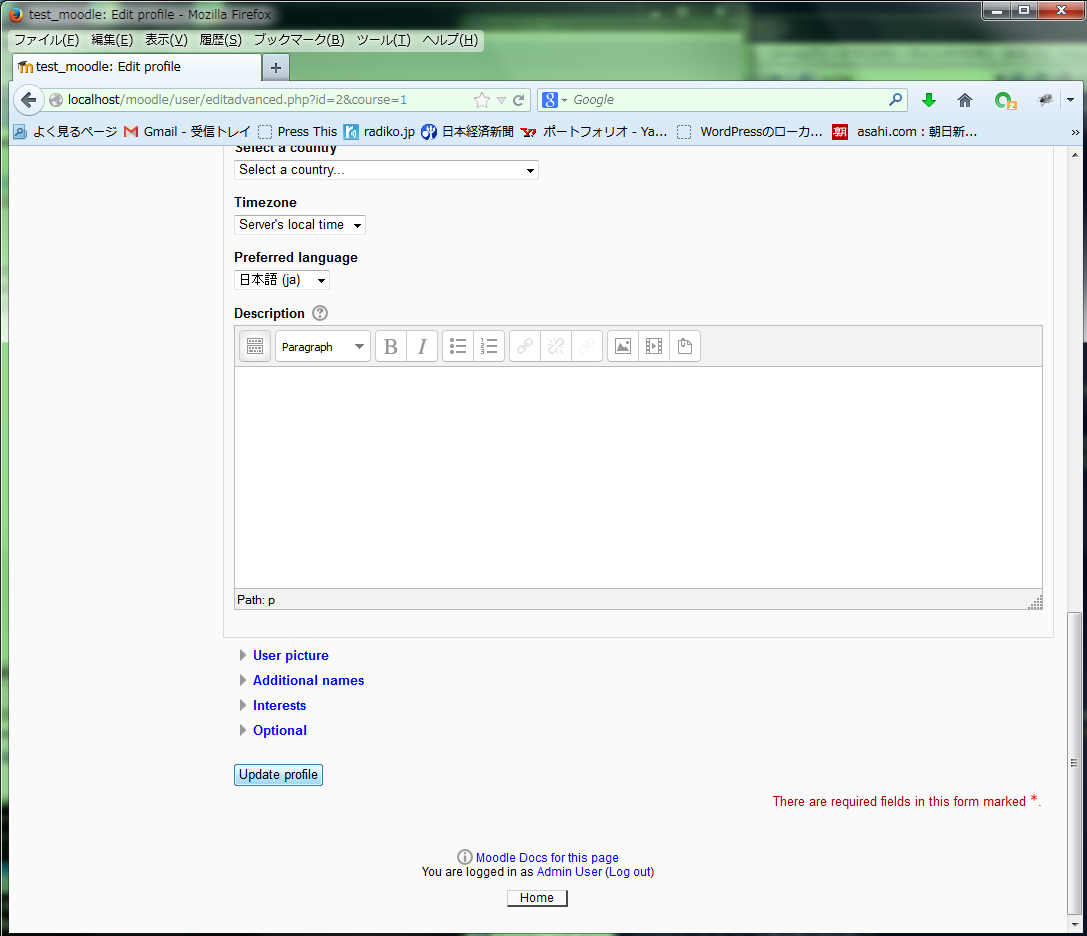Open the radiko.jp bookmark

pos(380,132)
